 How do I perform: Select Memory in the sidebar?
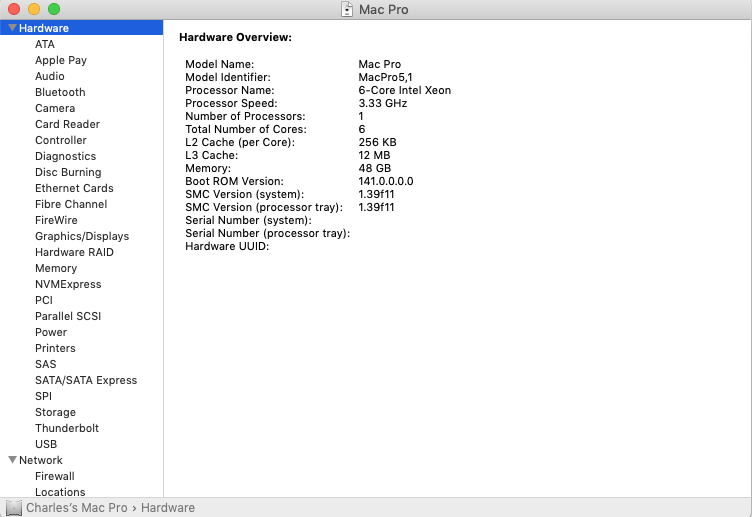point(56,268)
